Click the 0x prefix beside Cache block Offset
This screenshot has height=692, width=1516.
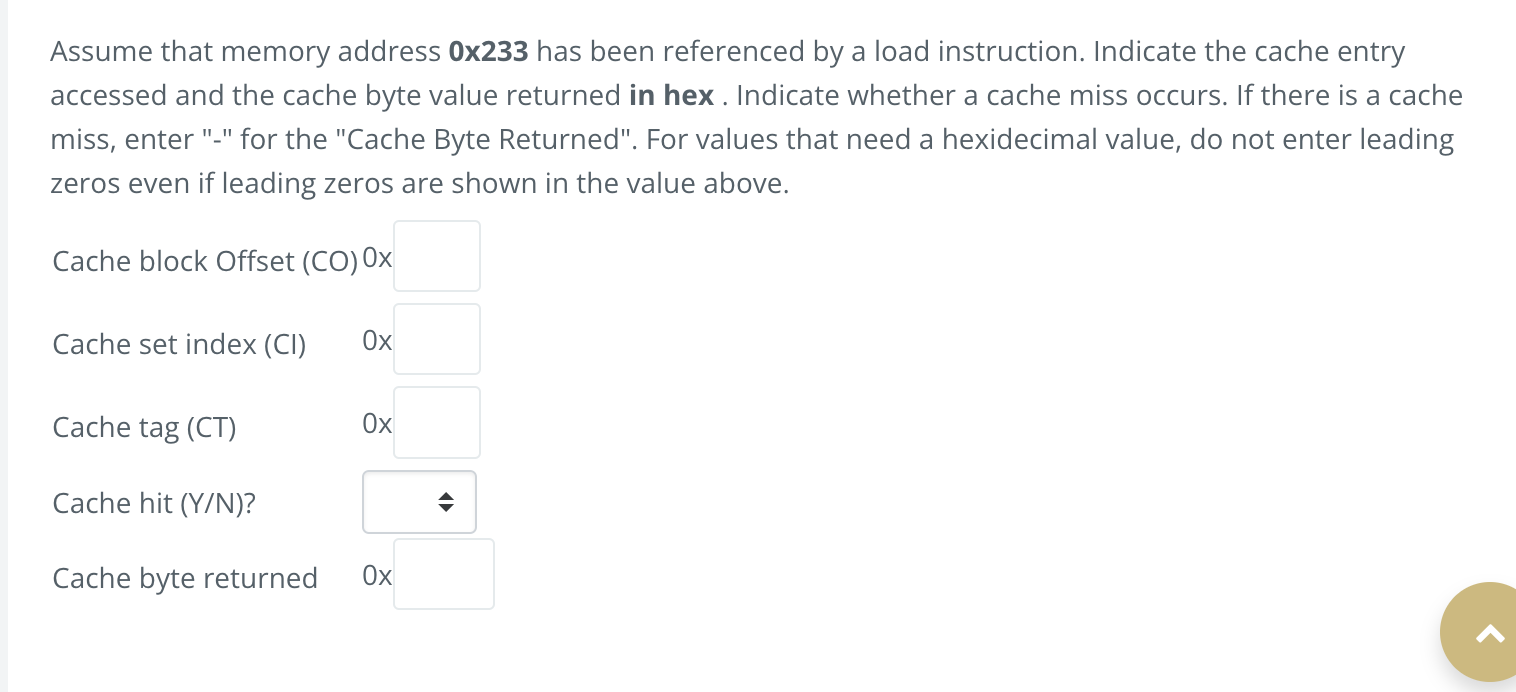tap(377, 257)
